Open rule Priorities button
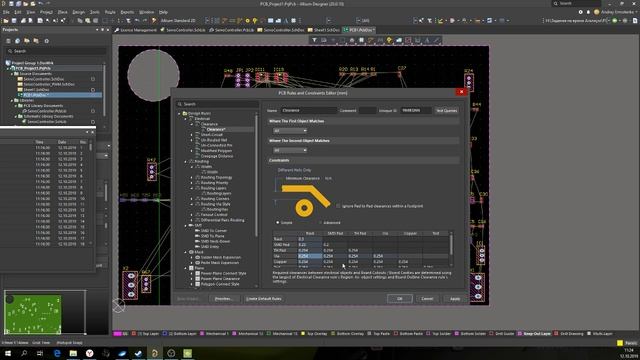 click(223, 299)
